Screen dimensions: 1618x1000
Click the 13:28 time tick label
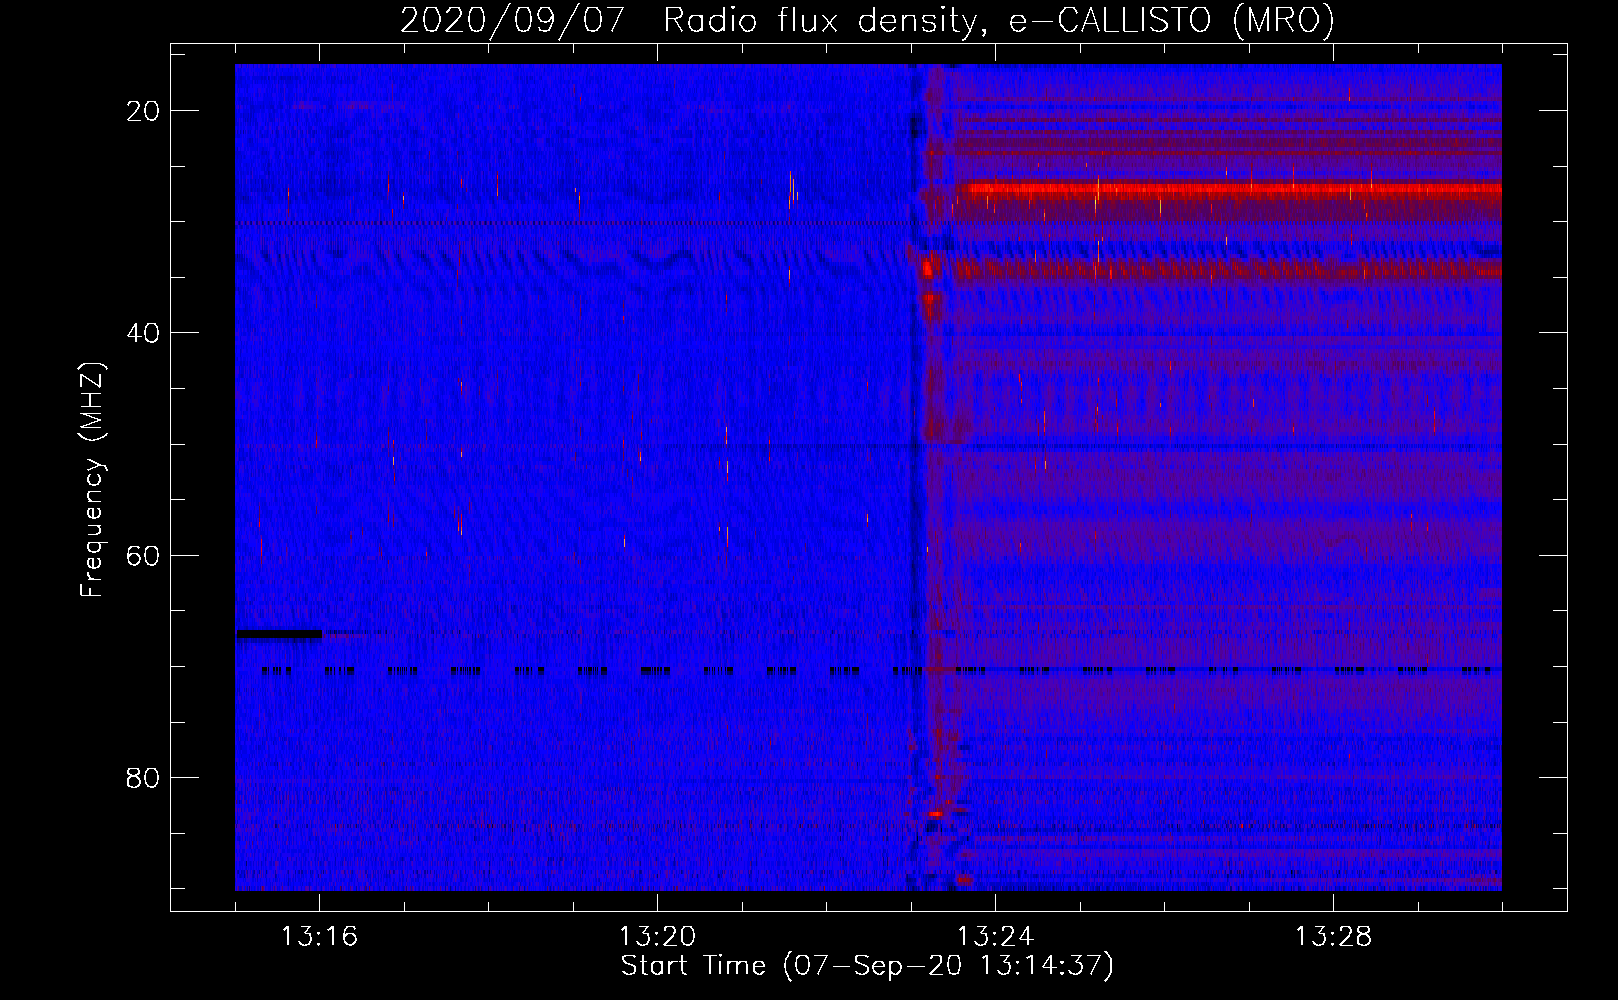[1333, 937]
